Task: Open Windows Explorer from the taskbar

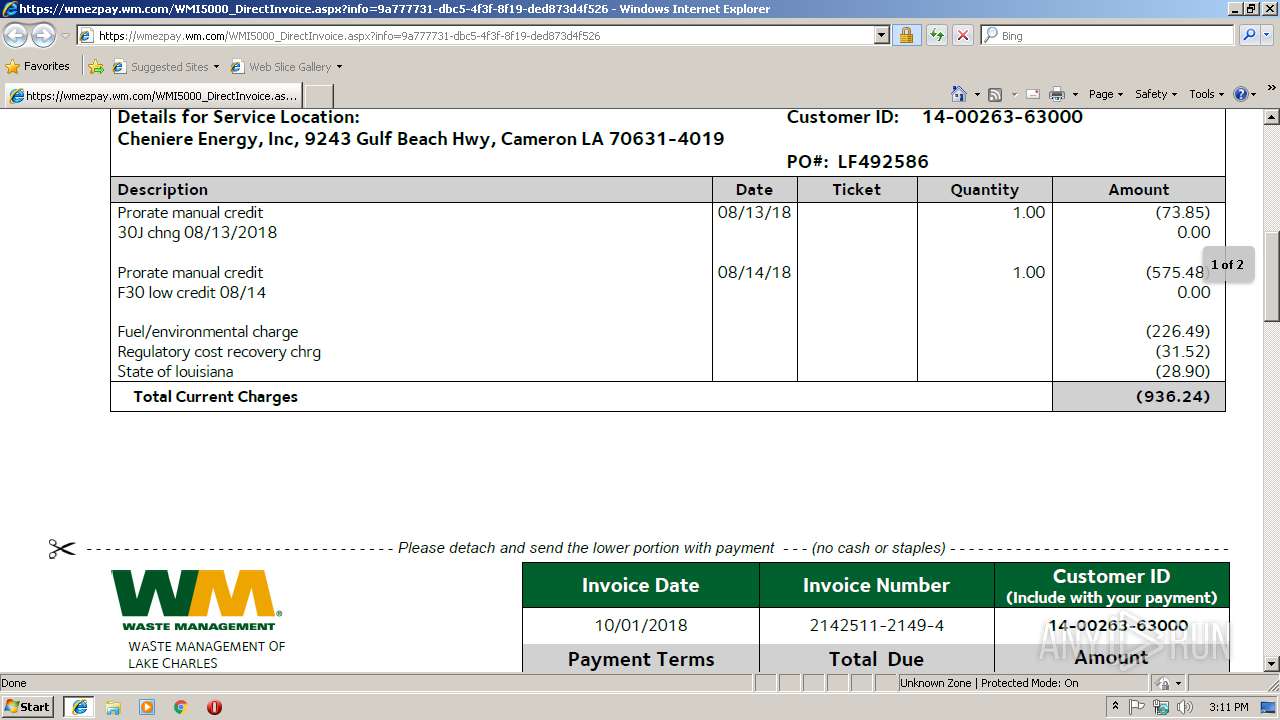Action: 113,706
